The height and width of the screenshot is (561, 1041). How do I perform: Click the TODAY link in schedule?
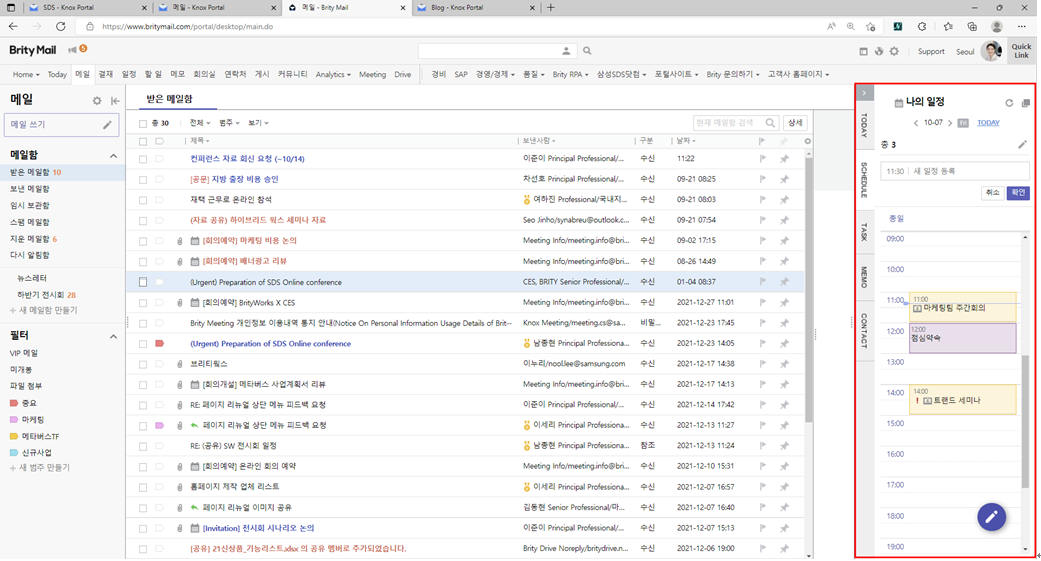(x=988, y=123)
